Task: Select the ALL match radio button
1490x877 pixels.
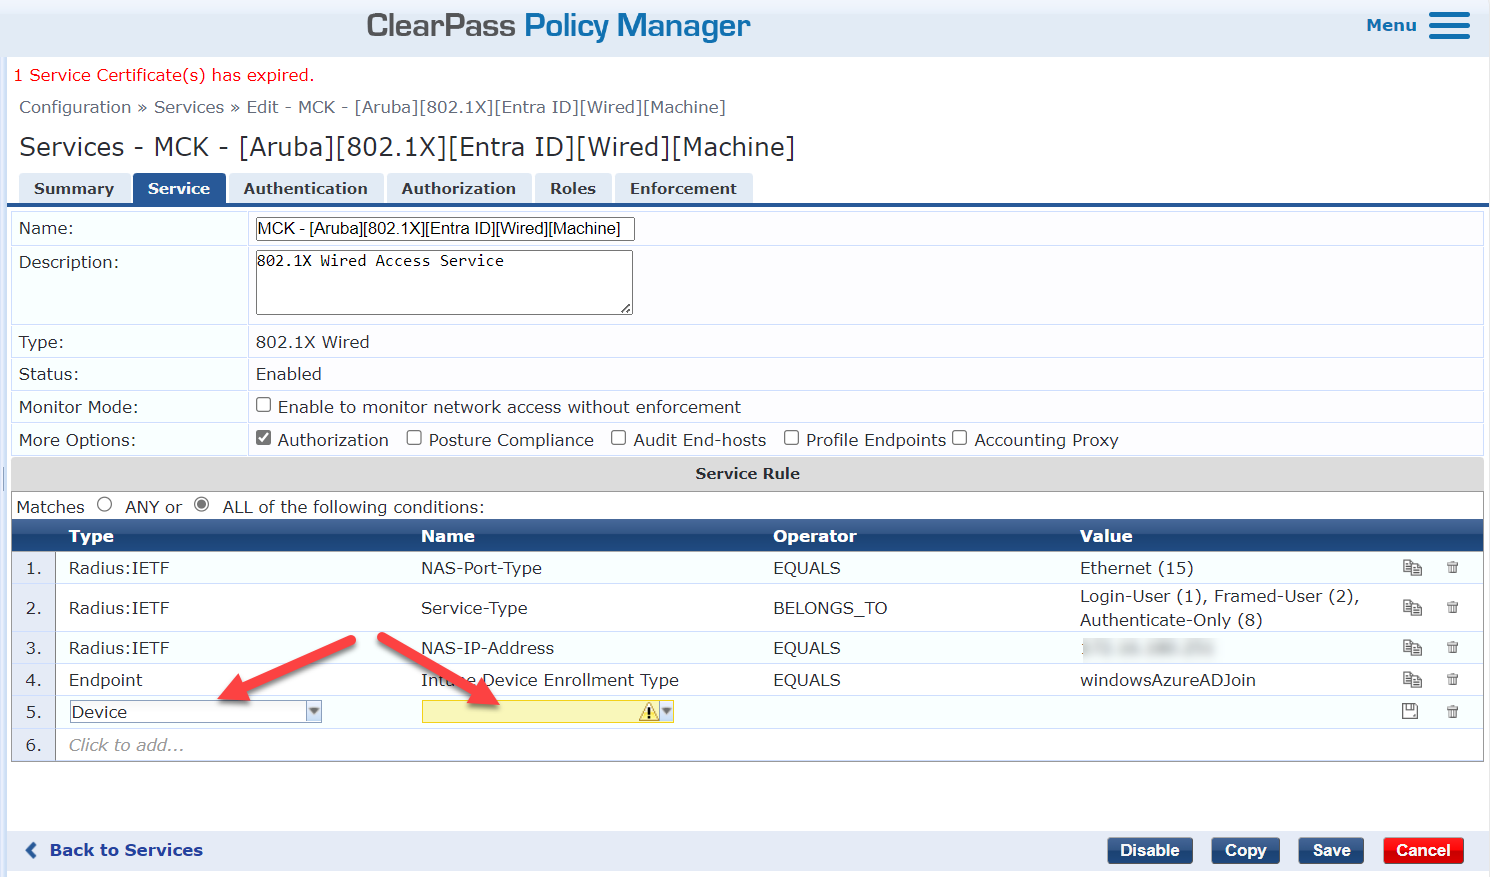Action: [x=202, y=505]
